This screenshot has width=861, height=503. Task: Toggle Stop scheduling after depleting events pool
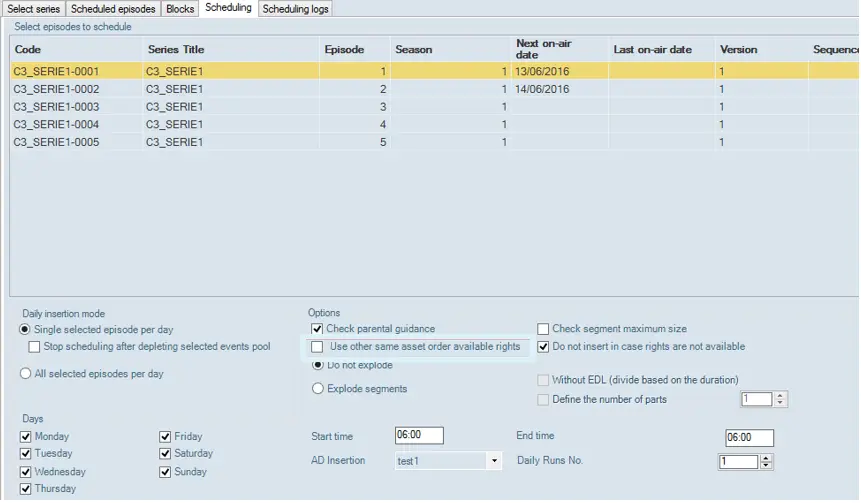click(35, 347)
